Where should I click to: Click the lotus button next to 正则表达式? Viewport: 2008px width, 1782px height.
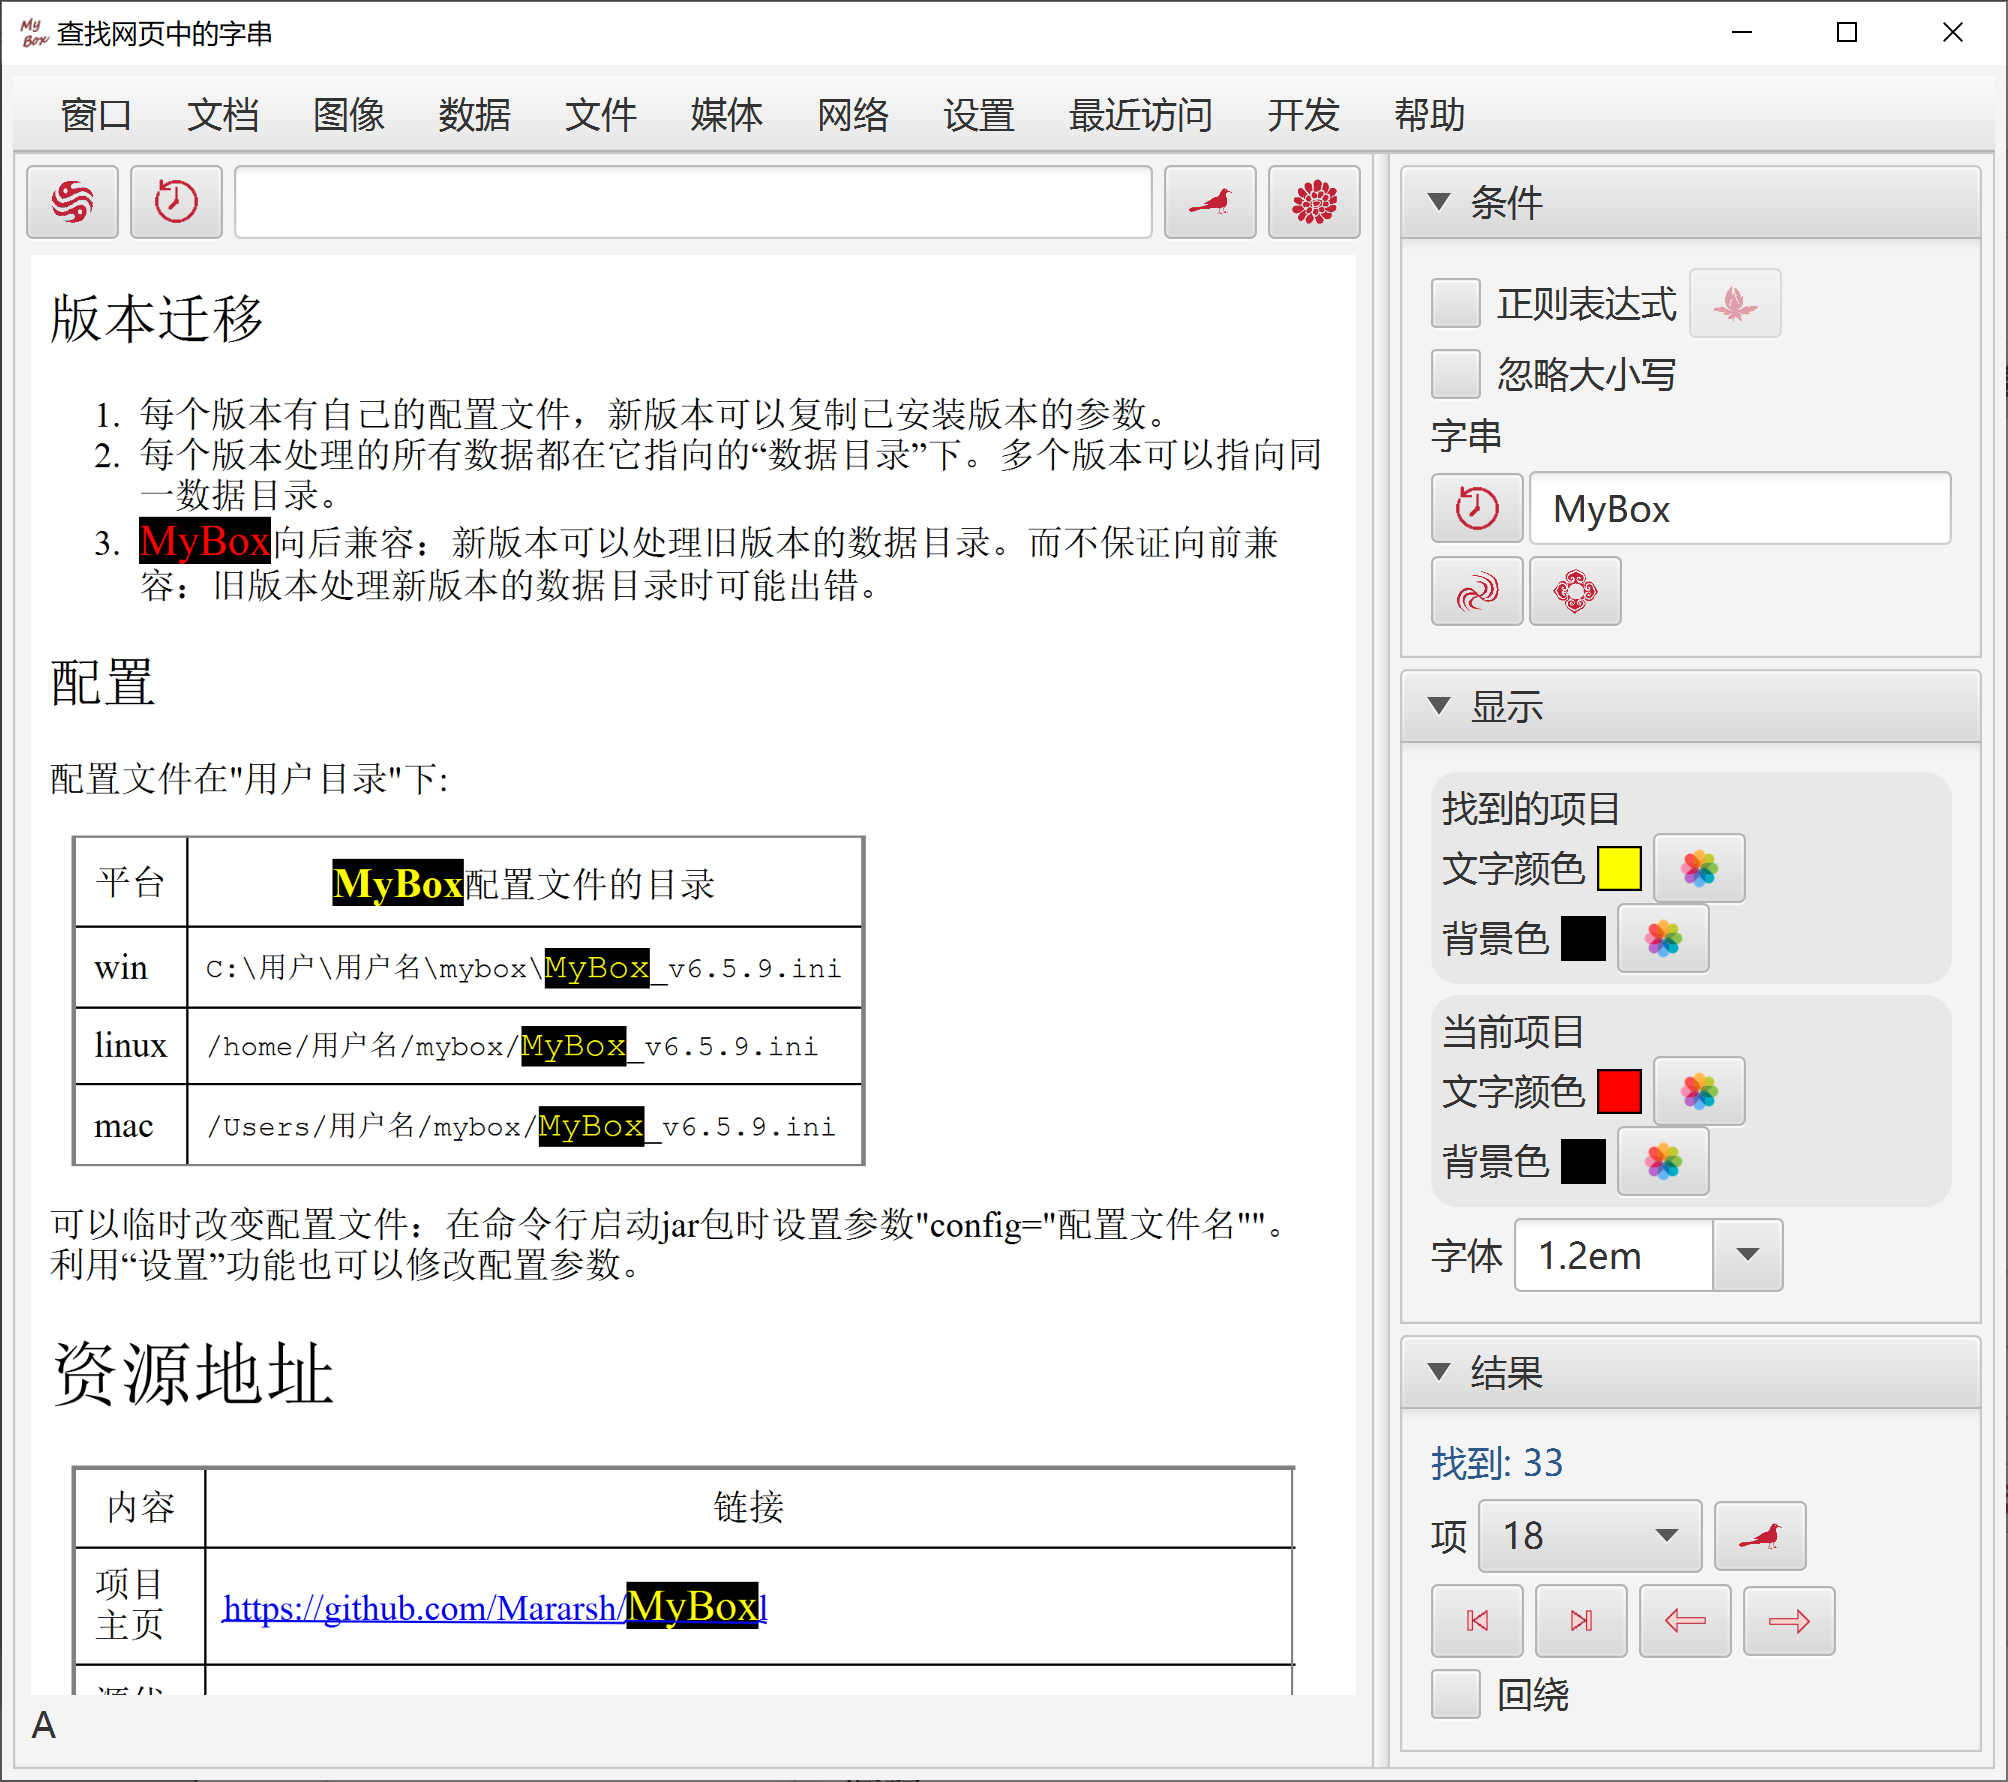1735,303
